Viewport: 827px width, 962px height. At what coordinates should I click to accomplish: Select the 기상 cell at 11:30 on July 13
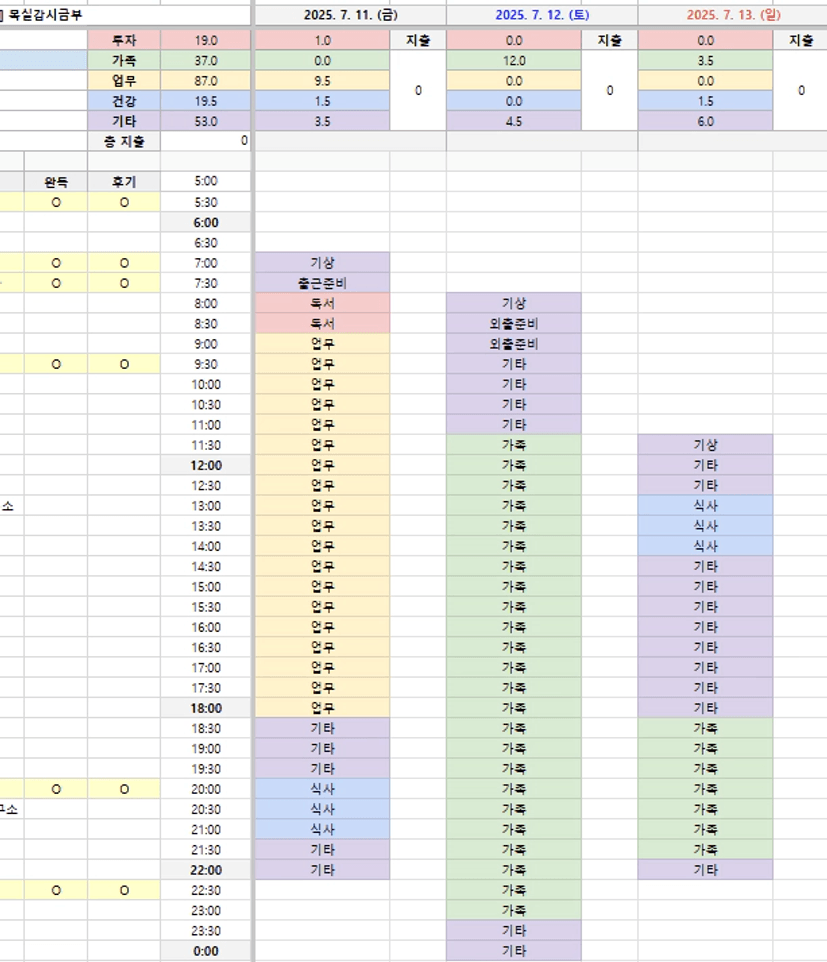coord(706,445)
